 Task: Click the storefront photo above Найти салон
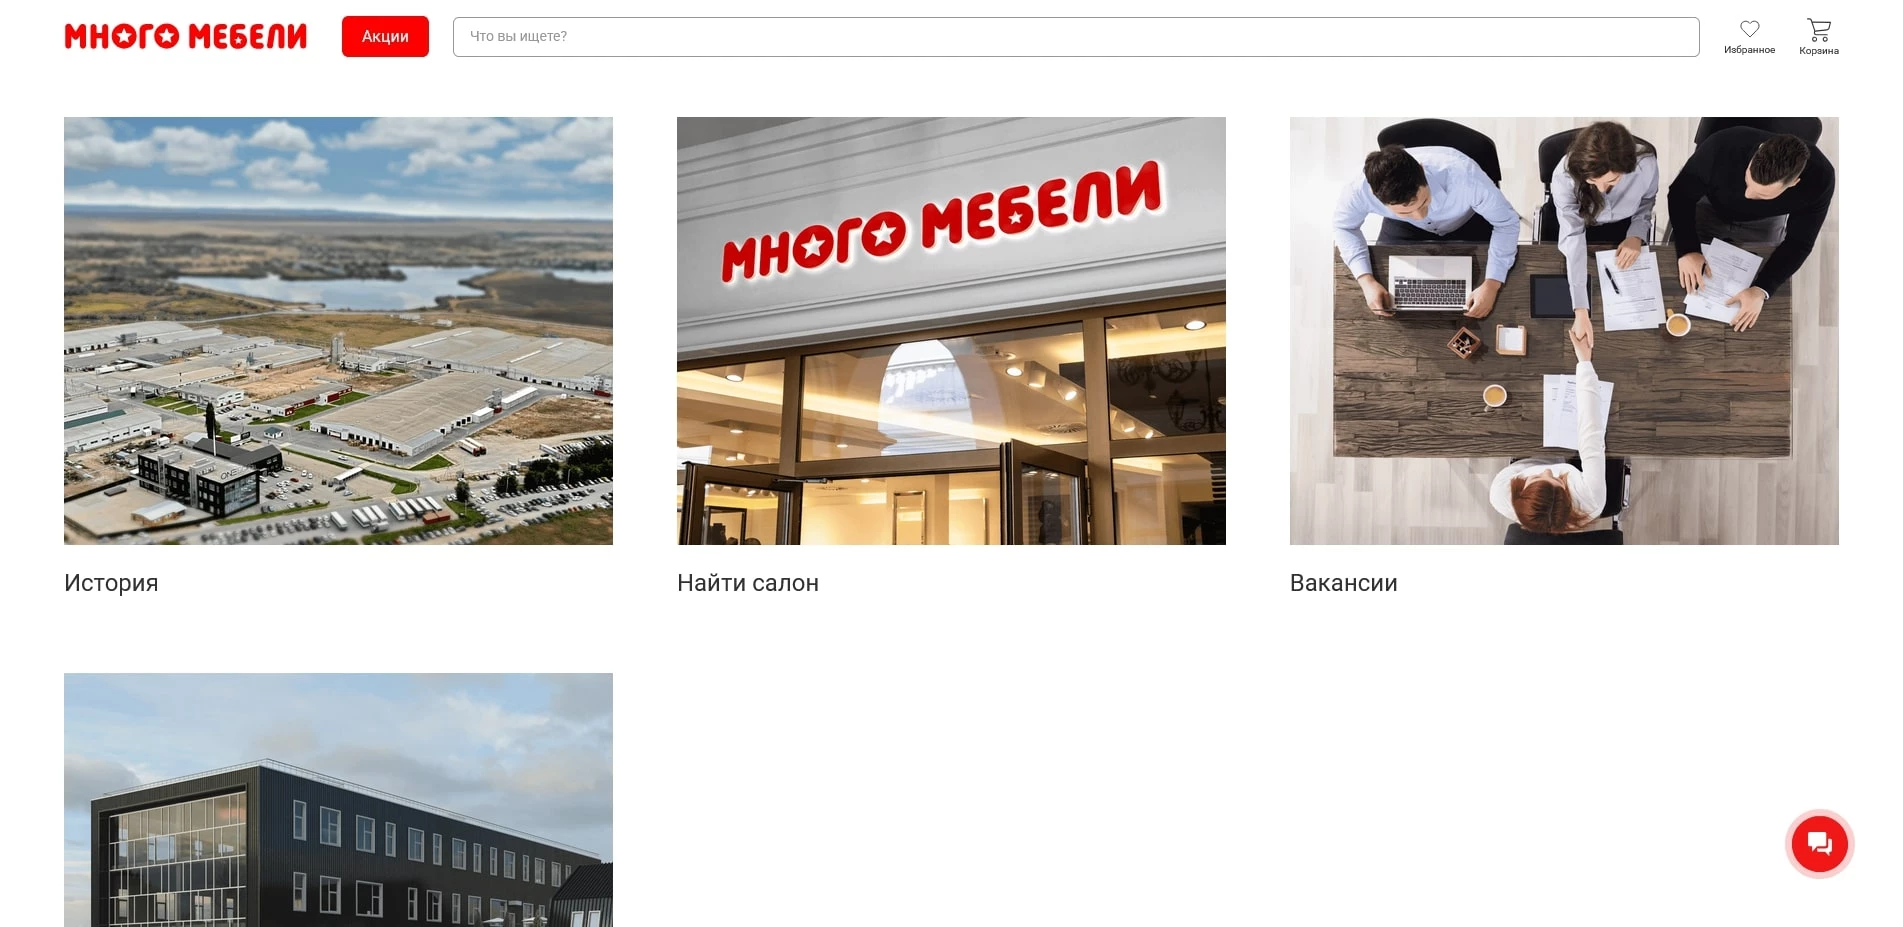point(950,330)
